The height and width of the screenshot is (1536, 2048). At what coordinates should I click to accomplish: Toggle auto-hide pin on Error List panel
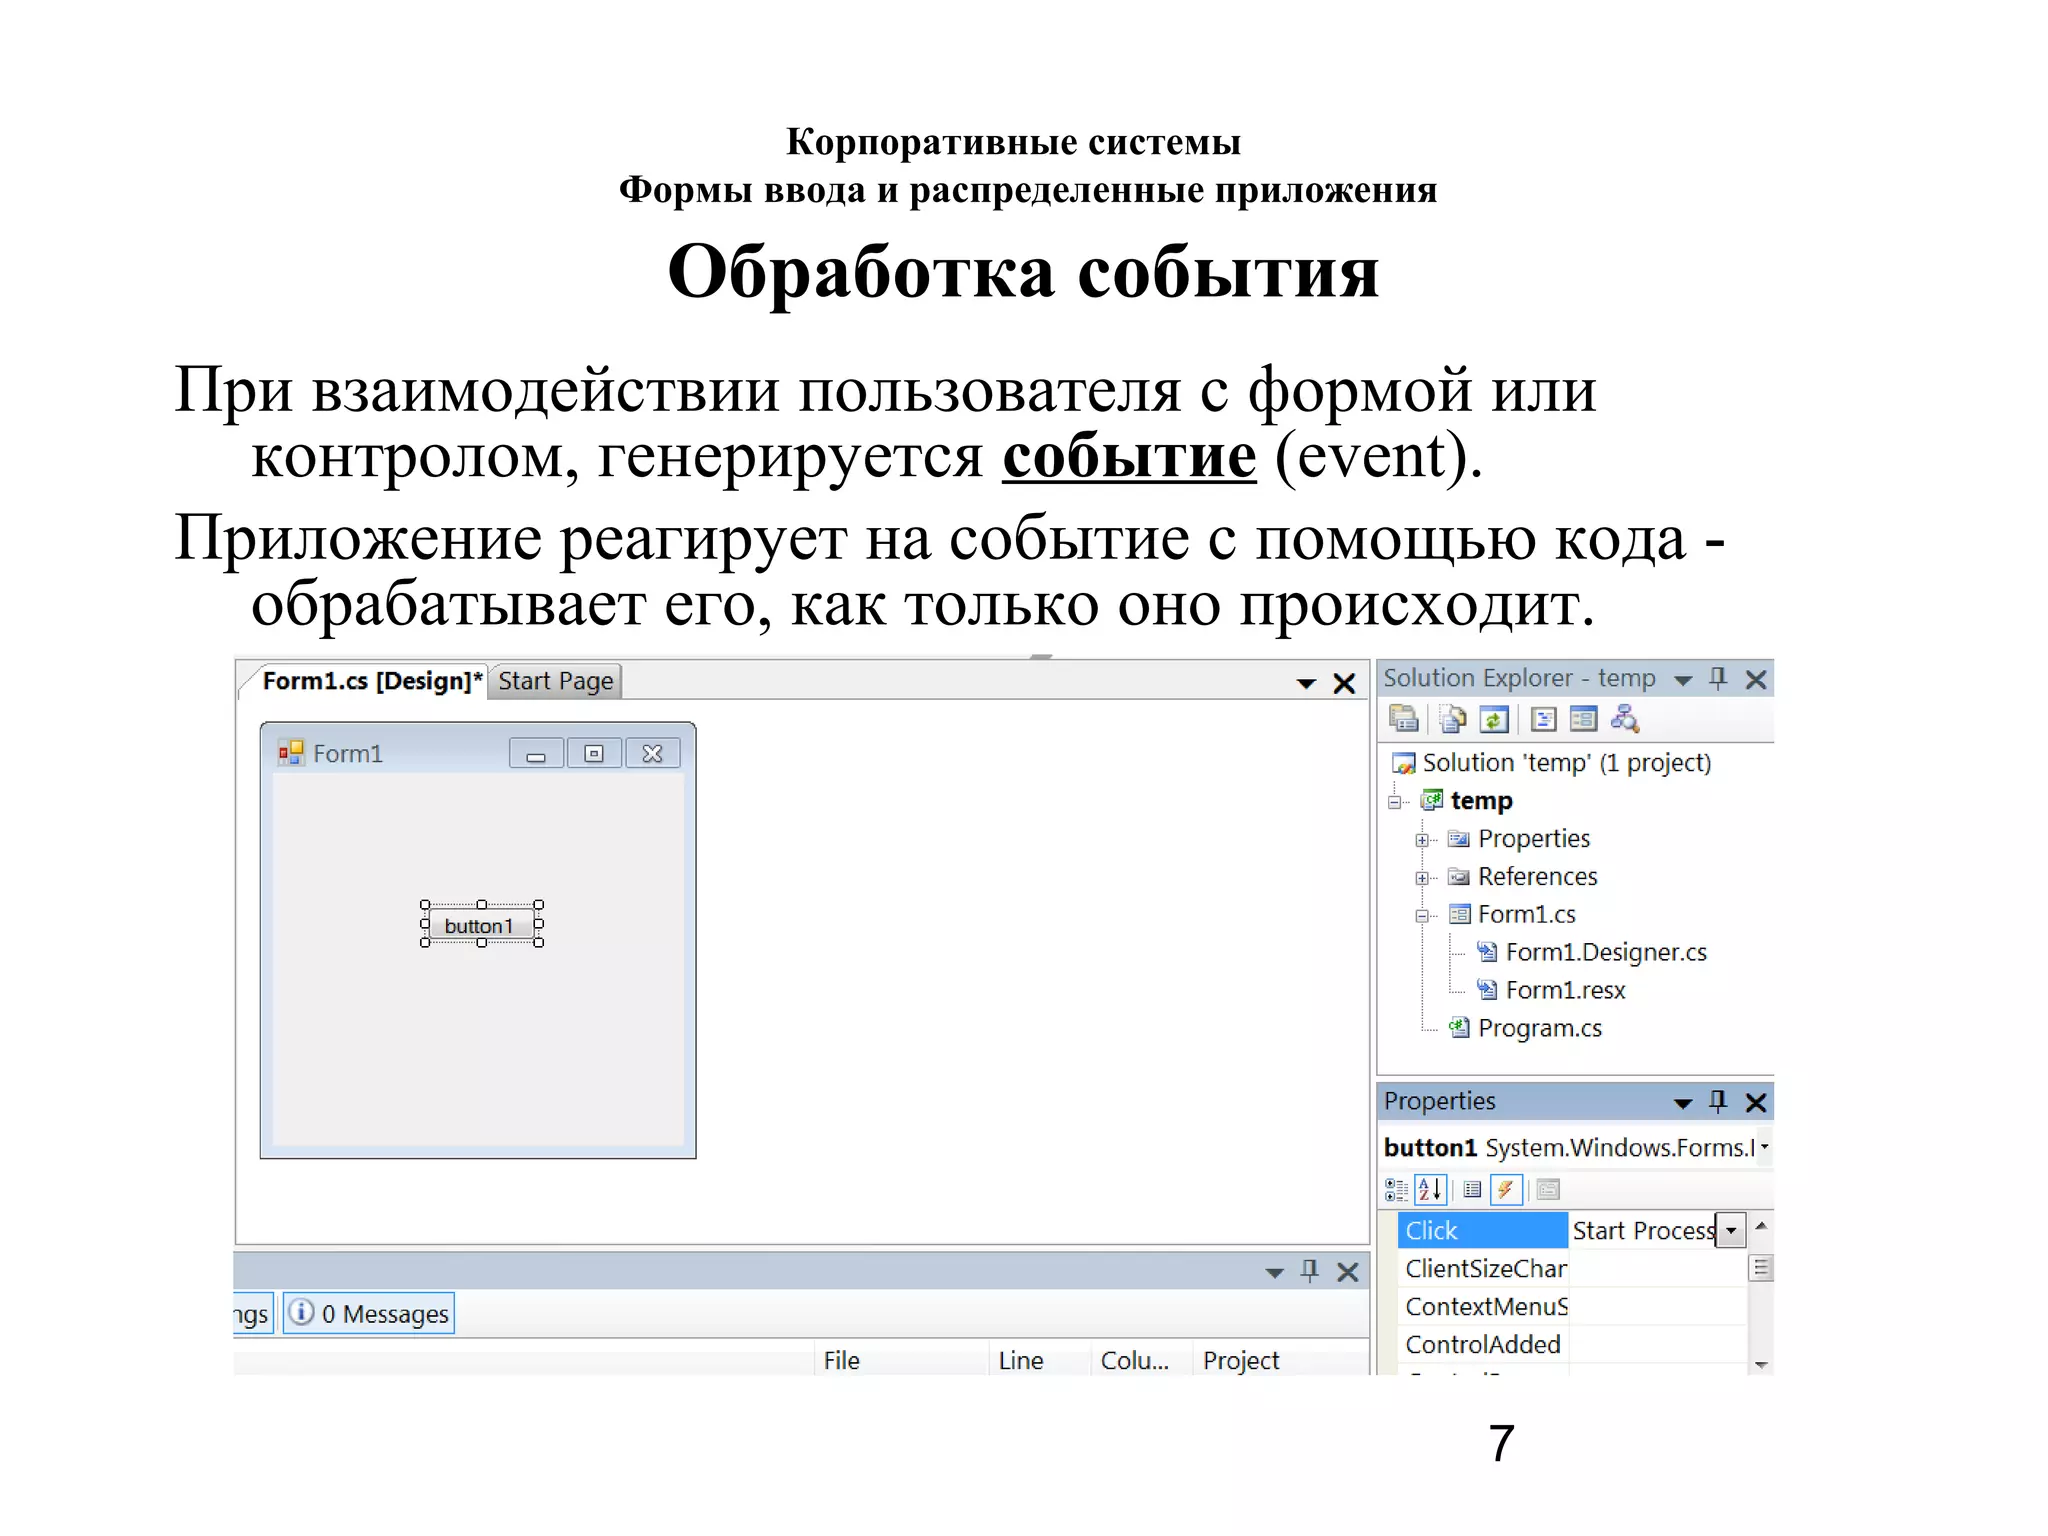[x=1310, y=1271]
